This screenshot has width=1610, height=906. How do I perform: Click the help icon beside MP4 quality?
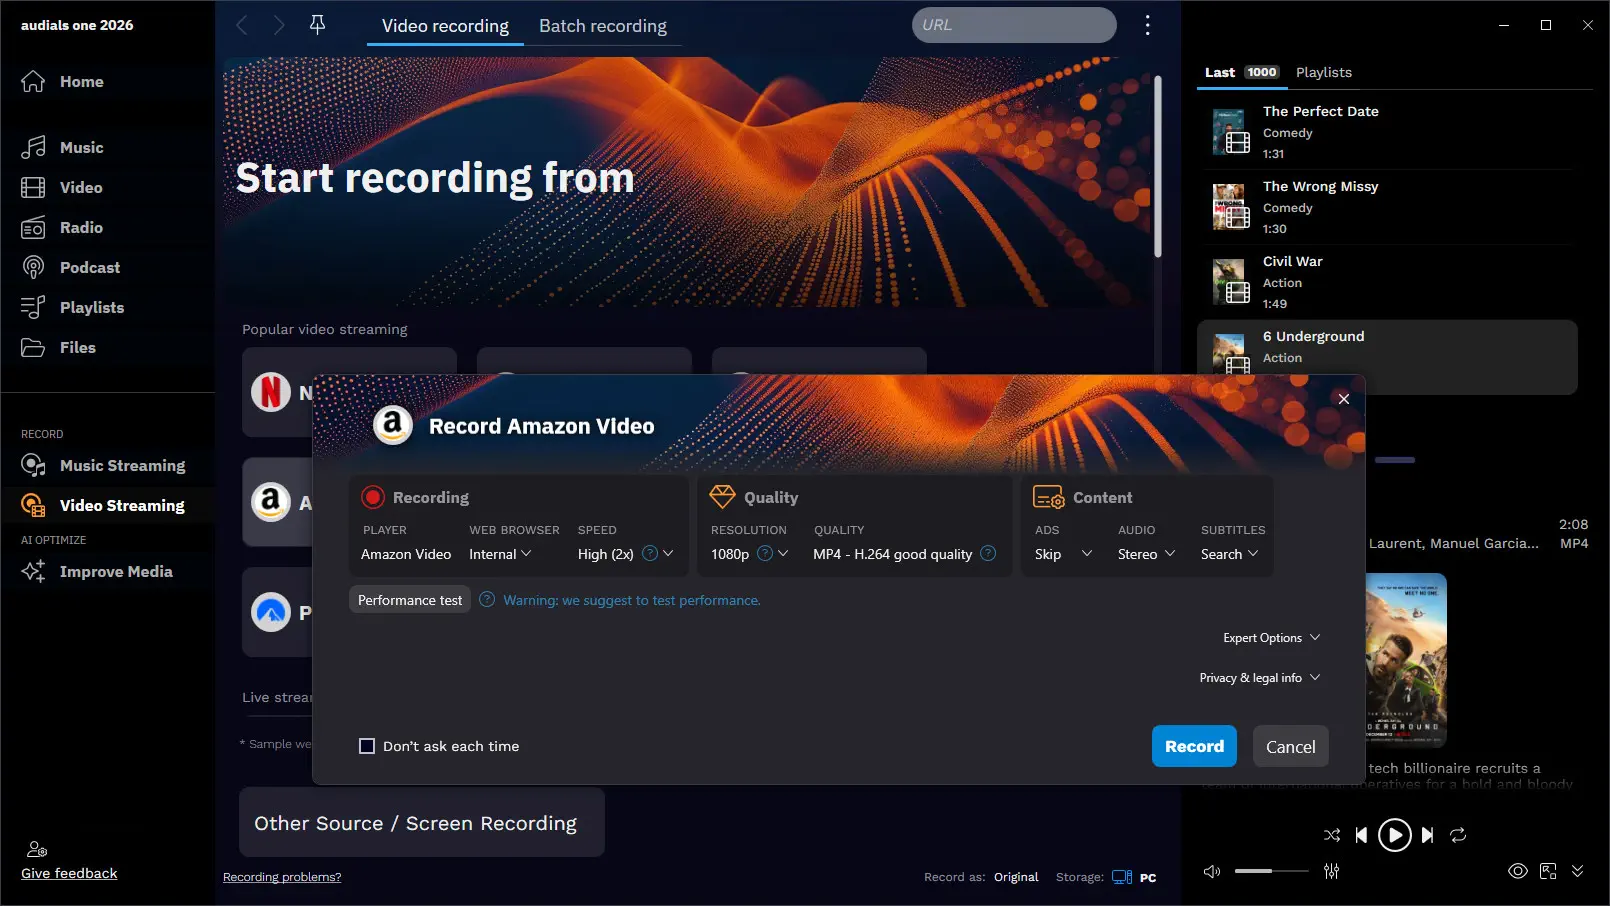pos(988,554)
